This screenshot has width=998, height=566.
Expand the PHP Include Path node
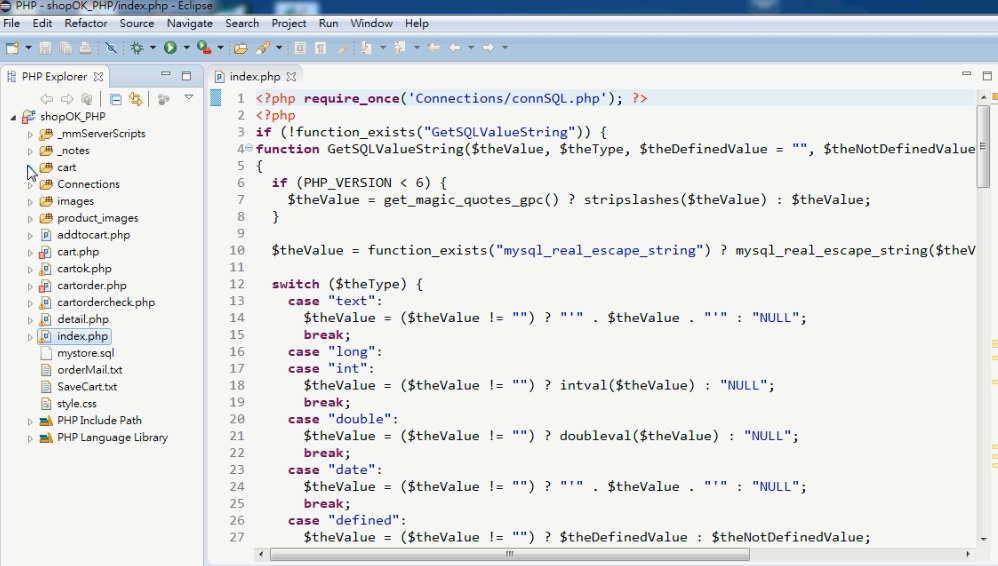[30, 421]
